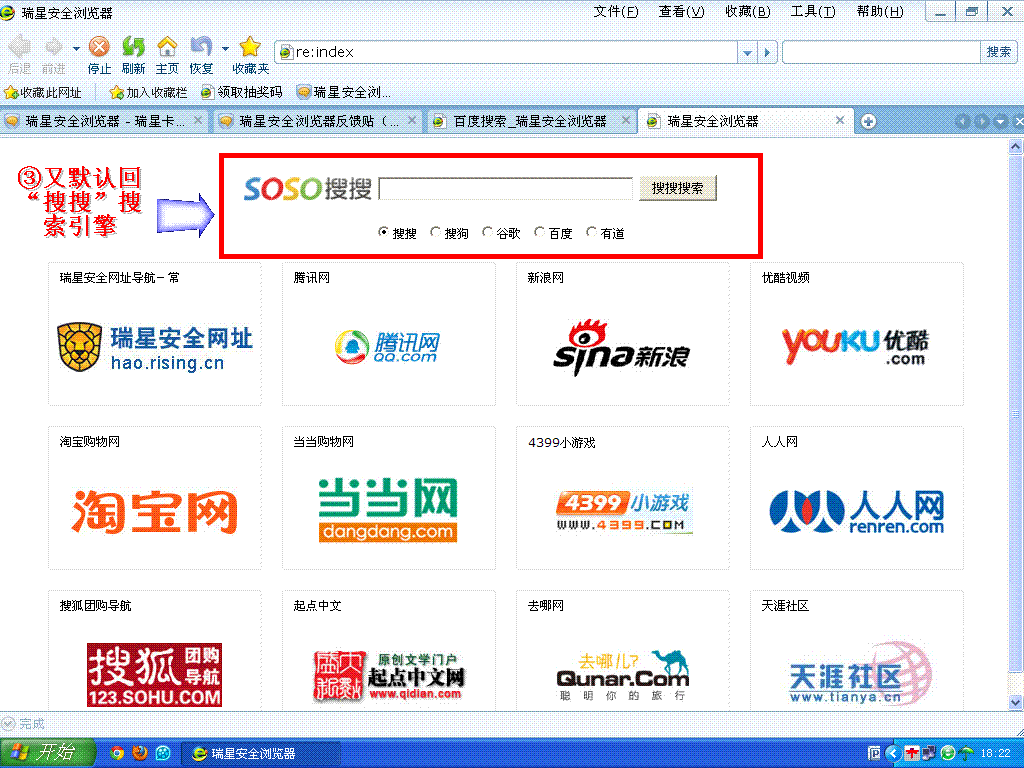Click the Back (后退) navigation arrow
Screen dimensions: 1024x768
tap(20, 47)
